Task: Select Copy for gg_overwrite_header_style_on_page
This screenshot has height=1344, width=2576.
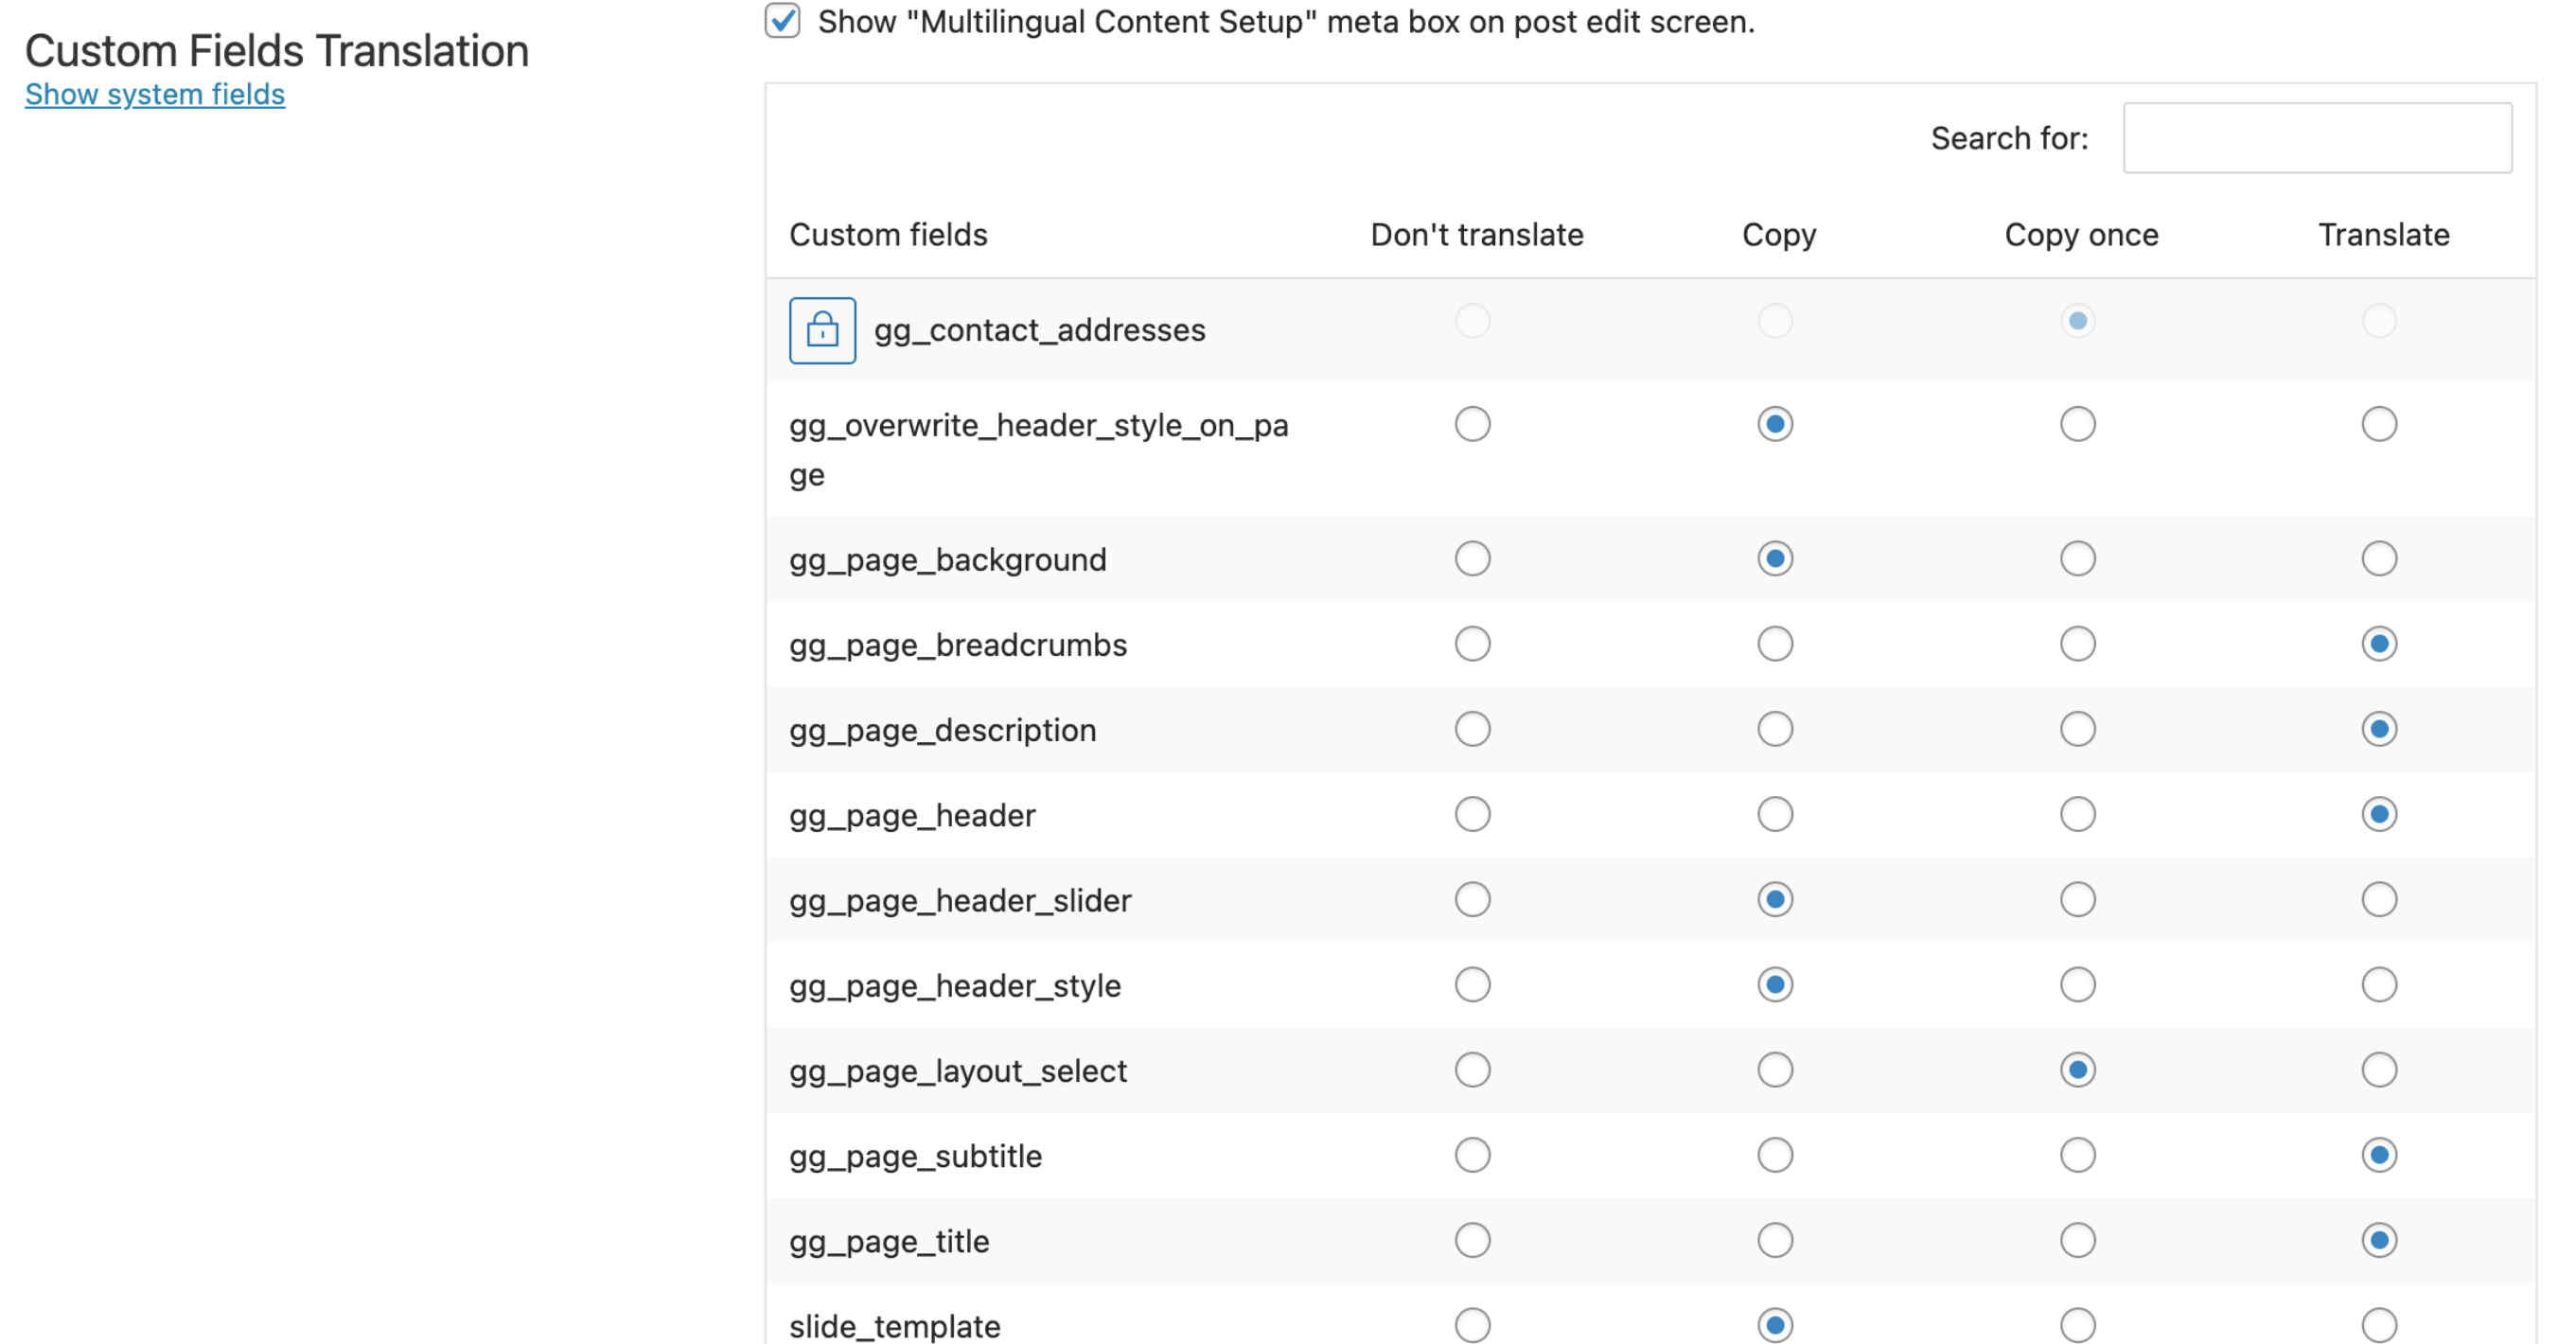Action: (x=1775, y=424)
